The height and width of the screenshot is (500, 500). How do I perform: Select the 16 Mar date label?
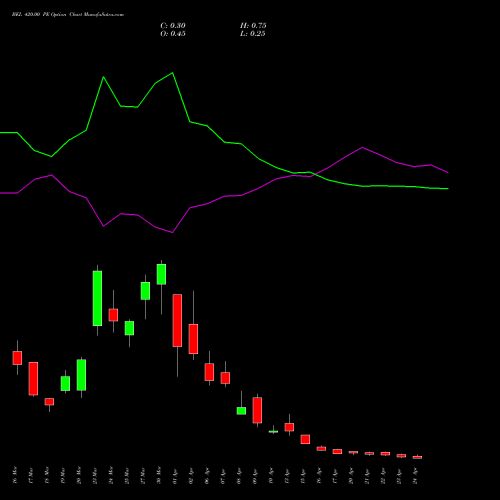15,475
